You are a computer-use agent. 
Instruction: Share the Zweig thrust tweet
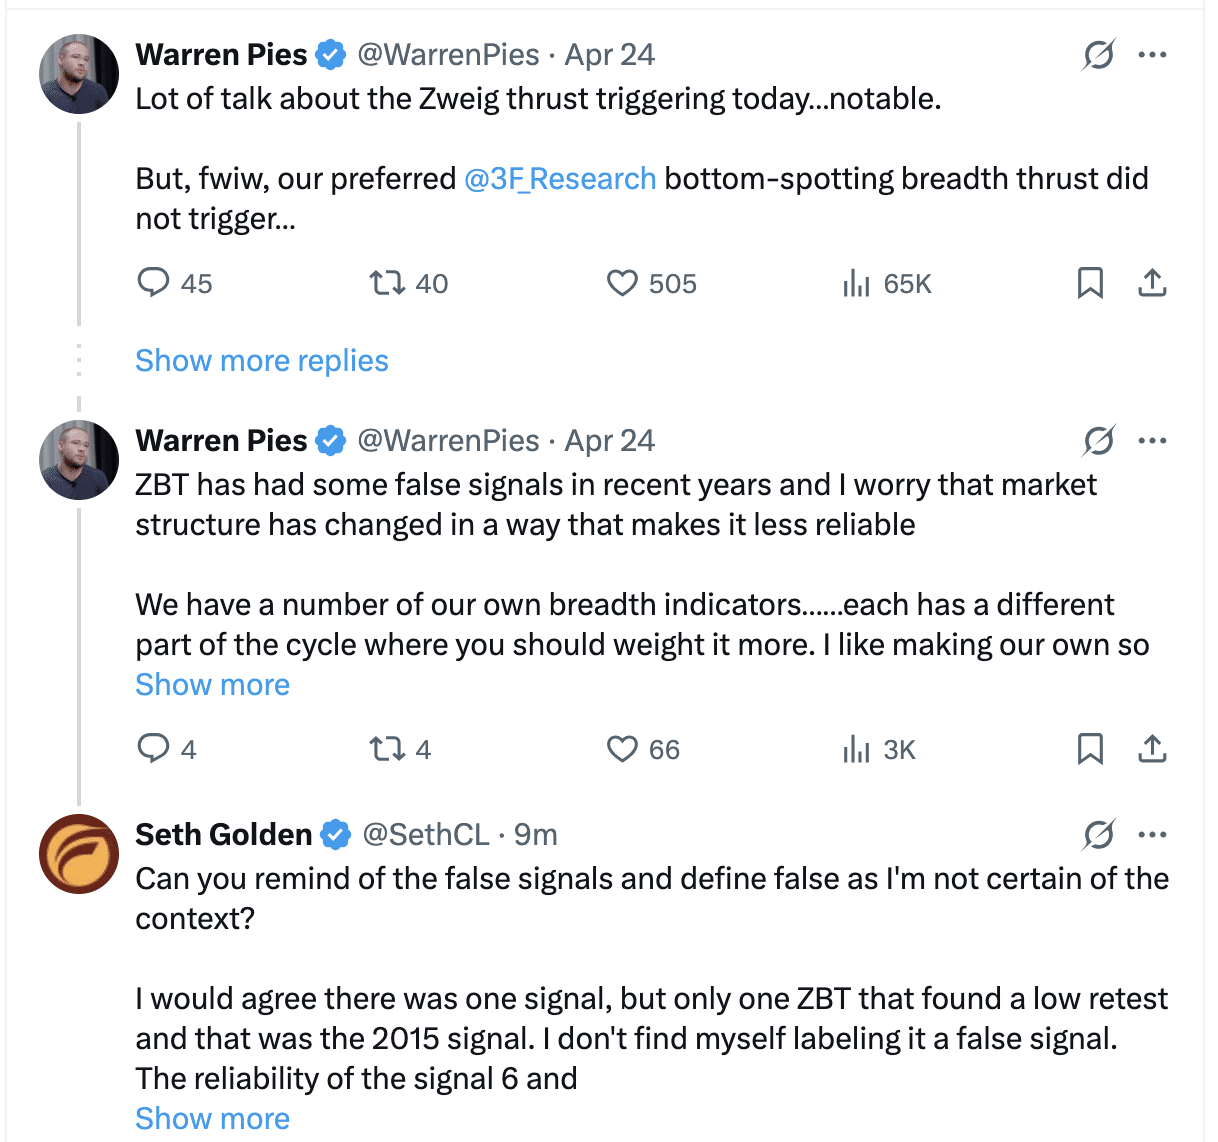(x=1152, y=283)
